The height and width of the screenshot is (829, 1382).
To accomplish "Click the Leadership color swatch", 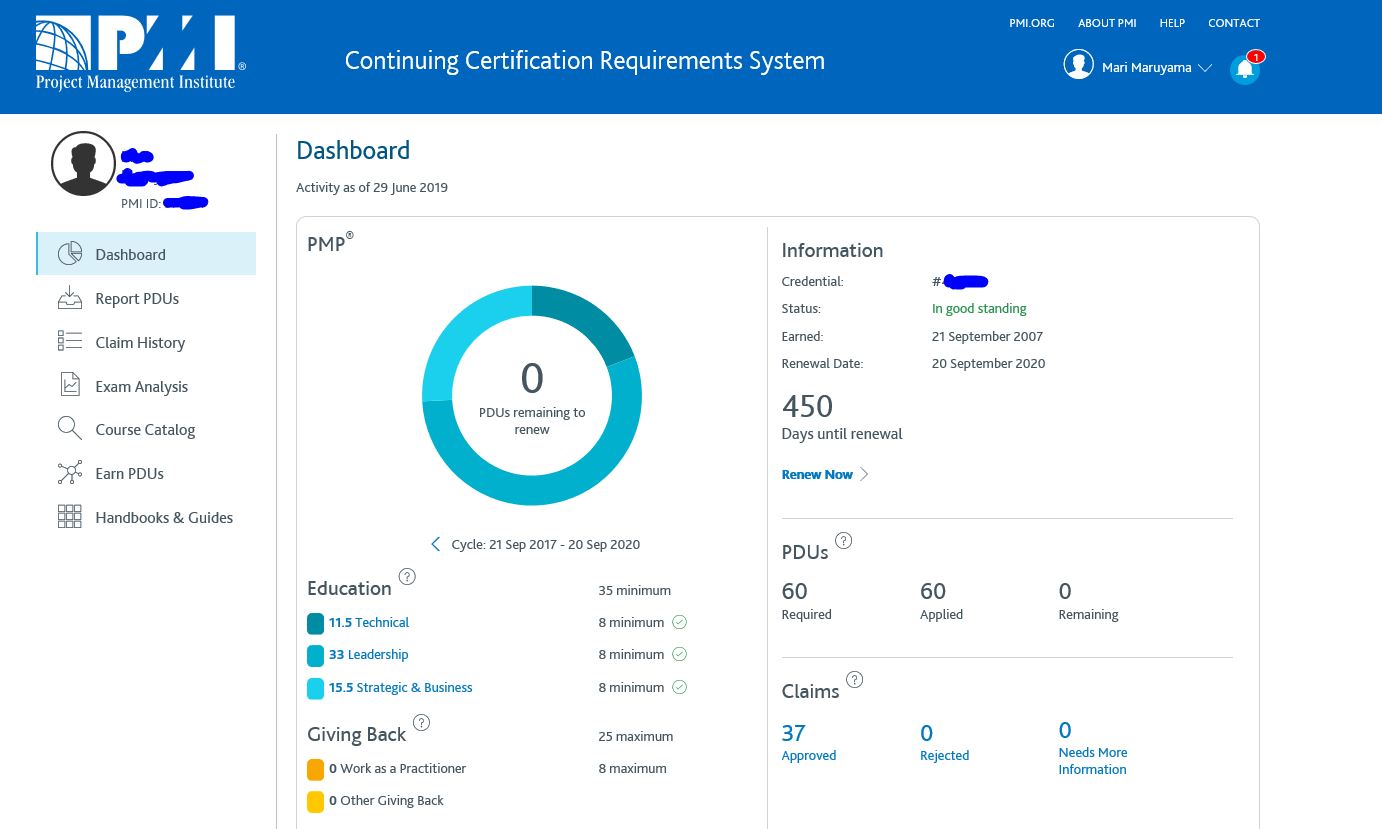I will coord(316,656).
